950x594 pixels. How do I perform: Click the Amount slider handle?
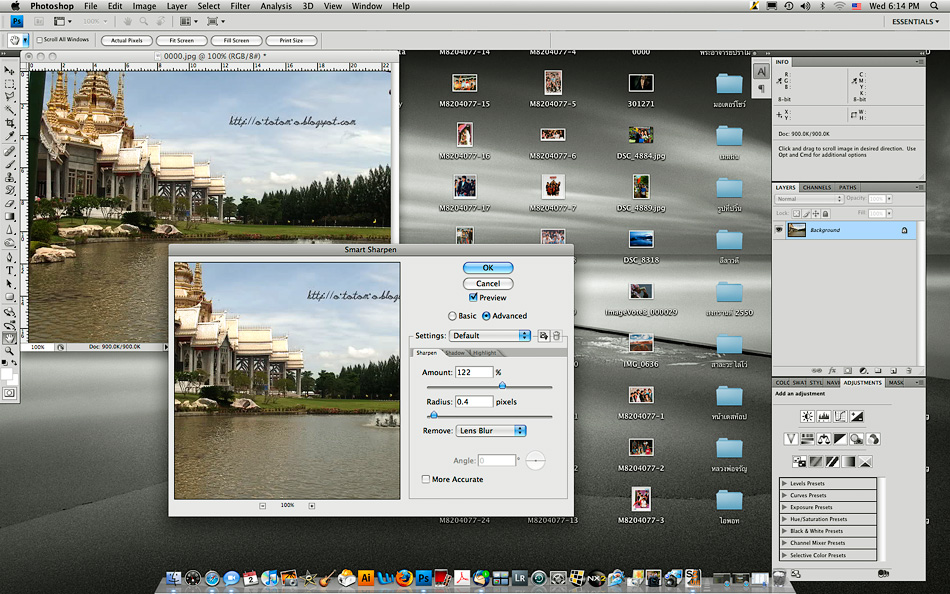tap(502, 385)
